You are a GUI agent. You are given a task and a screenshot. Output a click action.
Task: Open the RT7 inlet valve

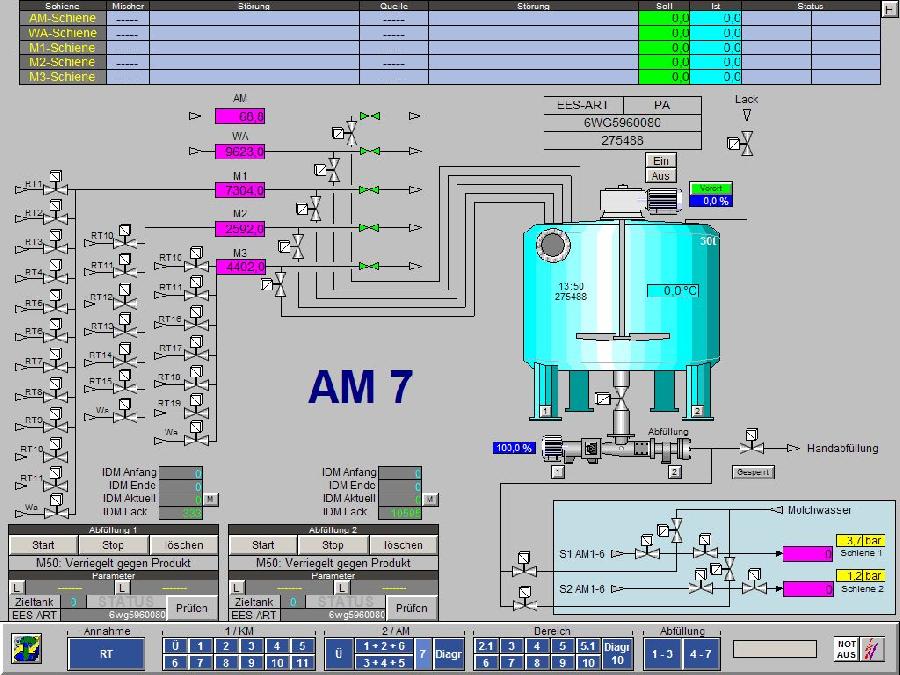pyautogui.click(x=56, y=361)
